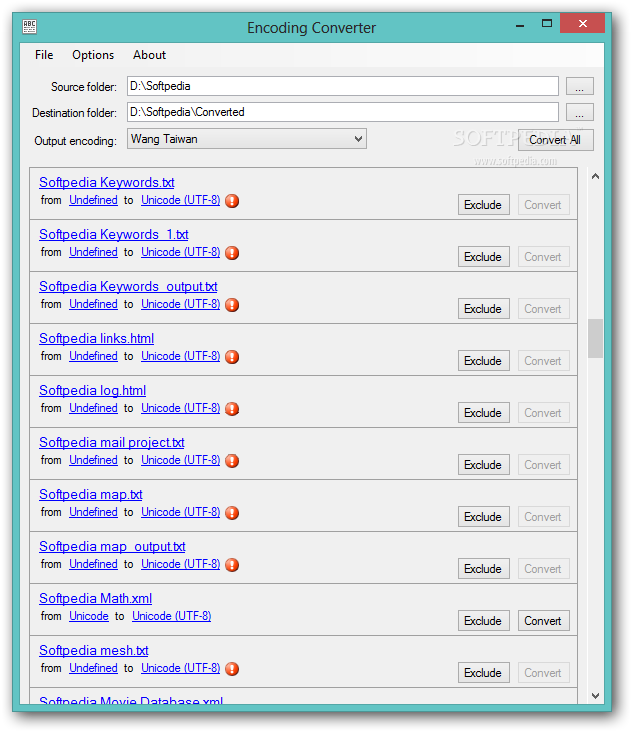This screenshot has height=732, width=632.
Task: Click the file list scroll up arrow
Action: [x=595, y=176]
